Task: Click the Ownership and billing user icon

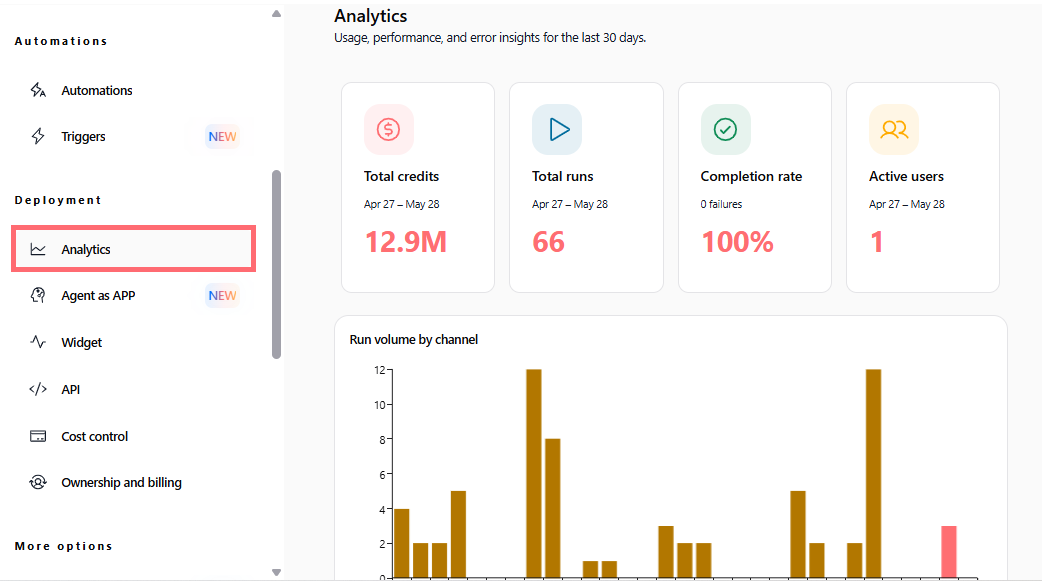Action: 38,482
